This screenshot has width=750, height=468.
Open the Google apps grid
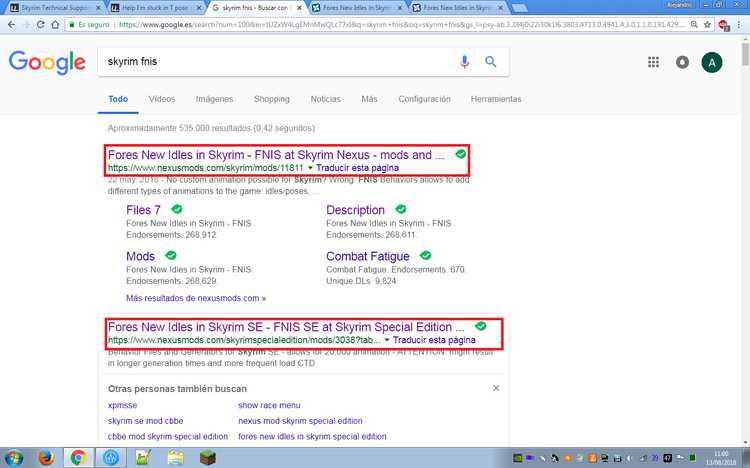653,62
